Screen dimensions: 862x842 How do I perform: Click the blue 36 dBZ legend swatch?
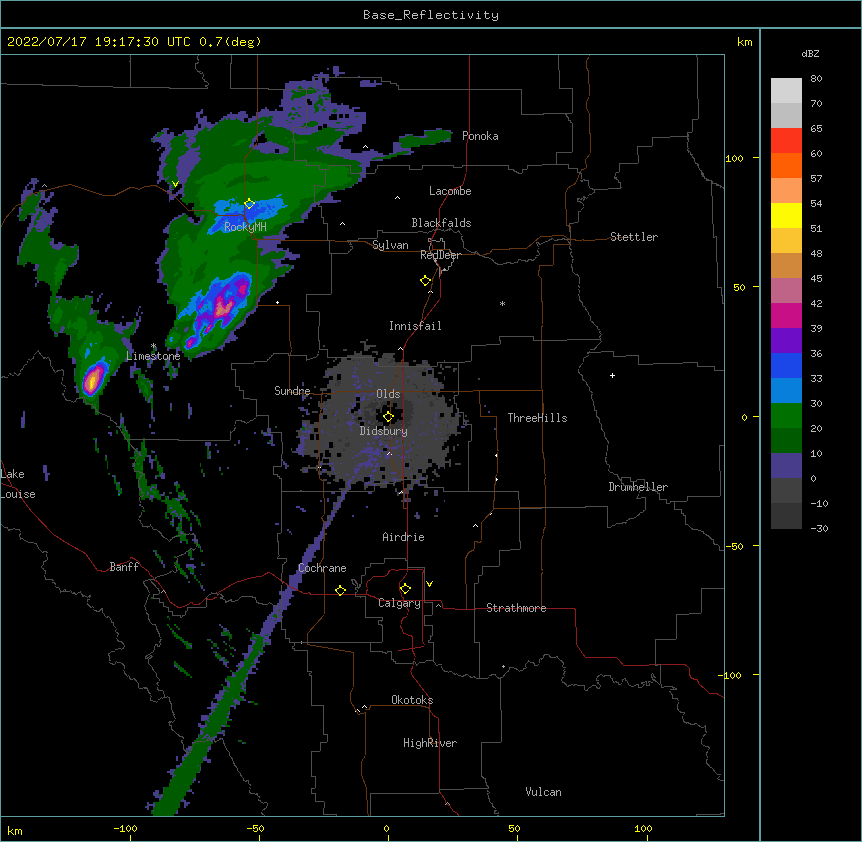(786, 365)
